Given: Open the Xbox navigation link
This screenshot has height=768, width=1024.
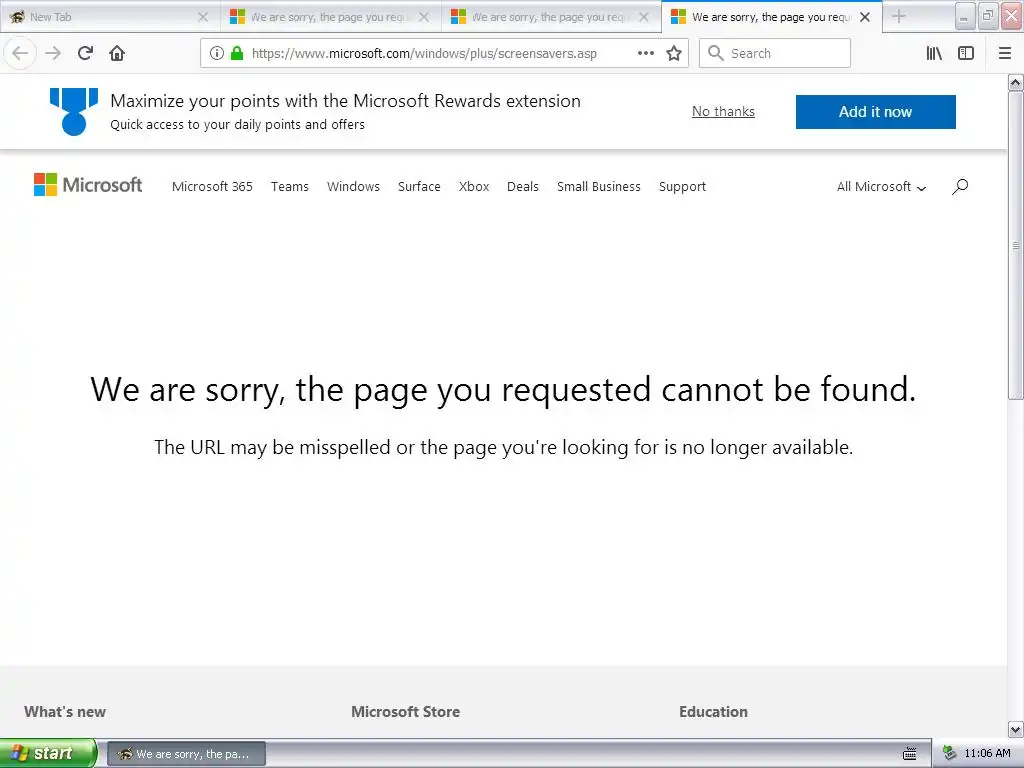Looking at the screenshot, I should pyautogui.click(x=473, y=187).
